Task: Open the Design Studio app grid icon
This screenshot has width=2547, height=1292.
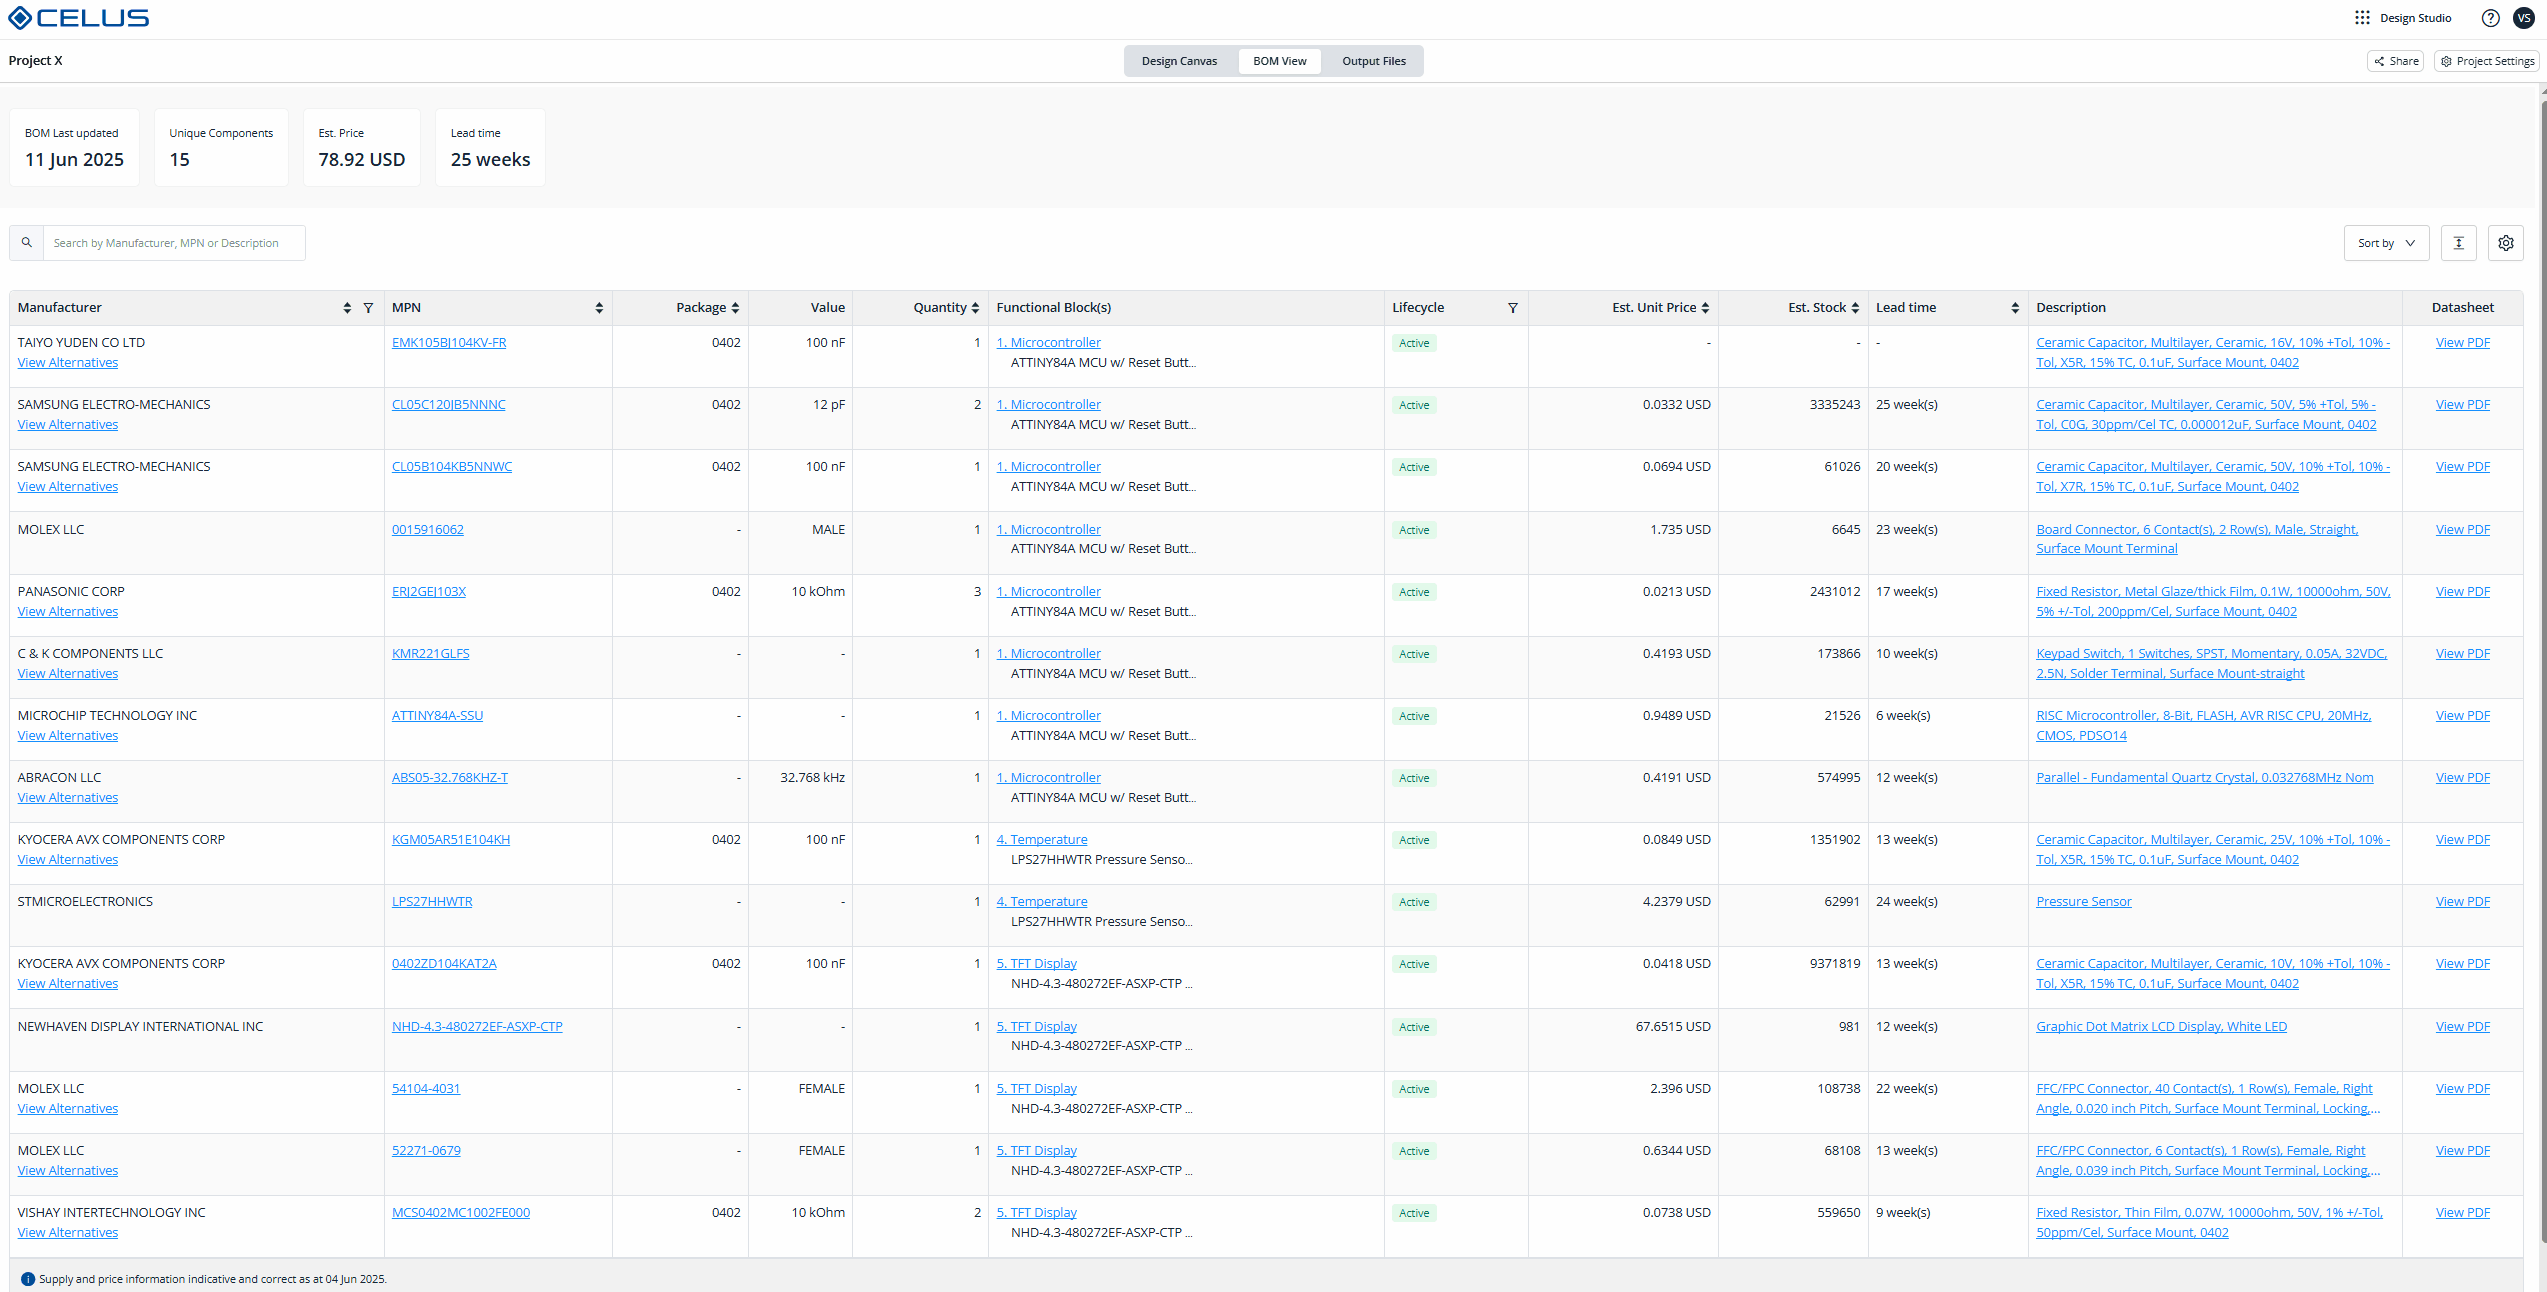Action: 2362,18
